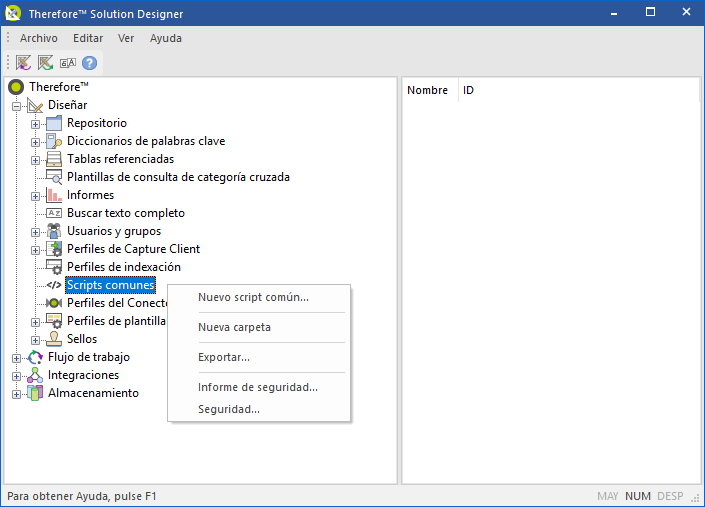The height and width of the screenshot is (507, 705).
Task: Select the Buscar texto completo item
Action: [x=126, y=213]
